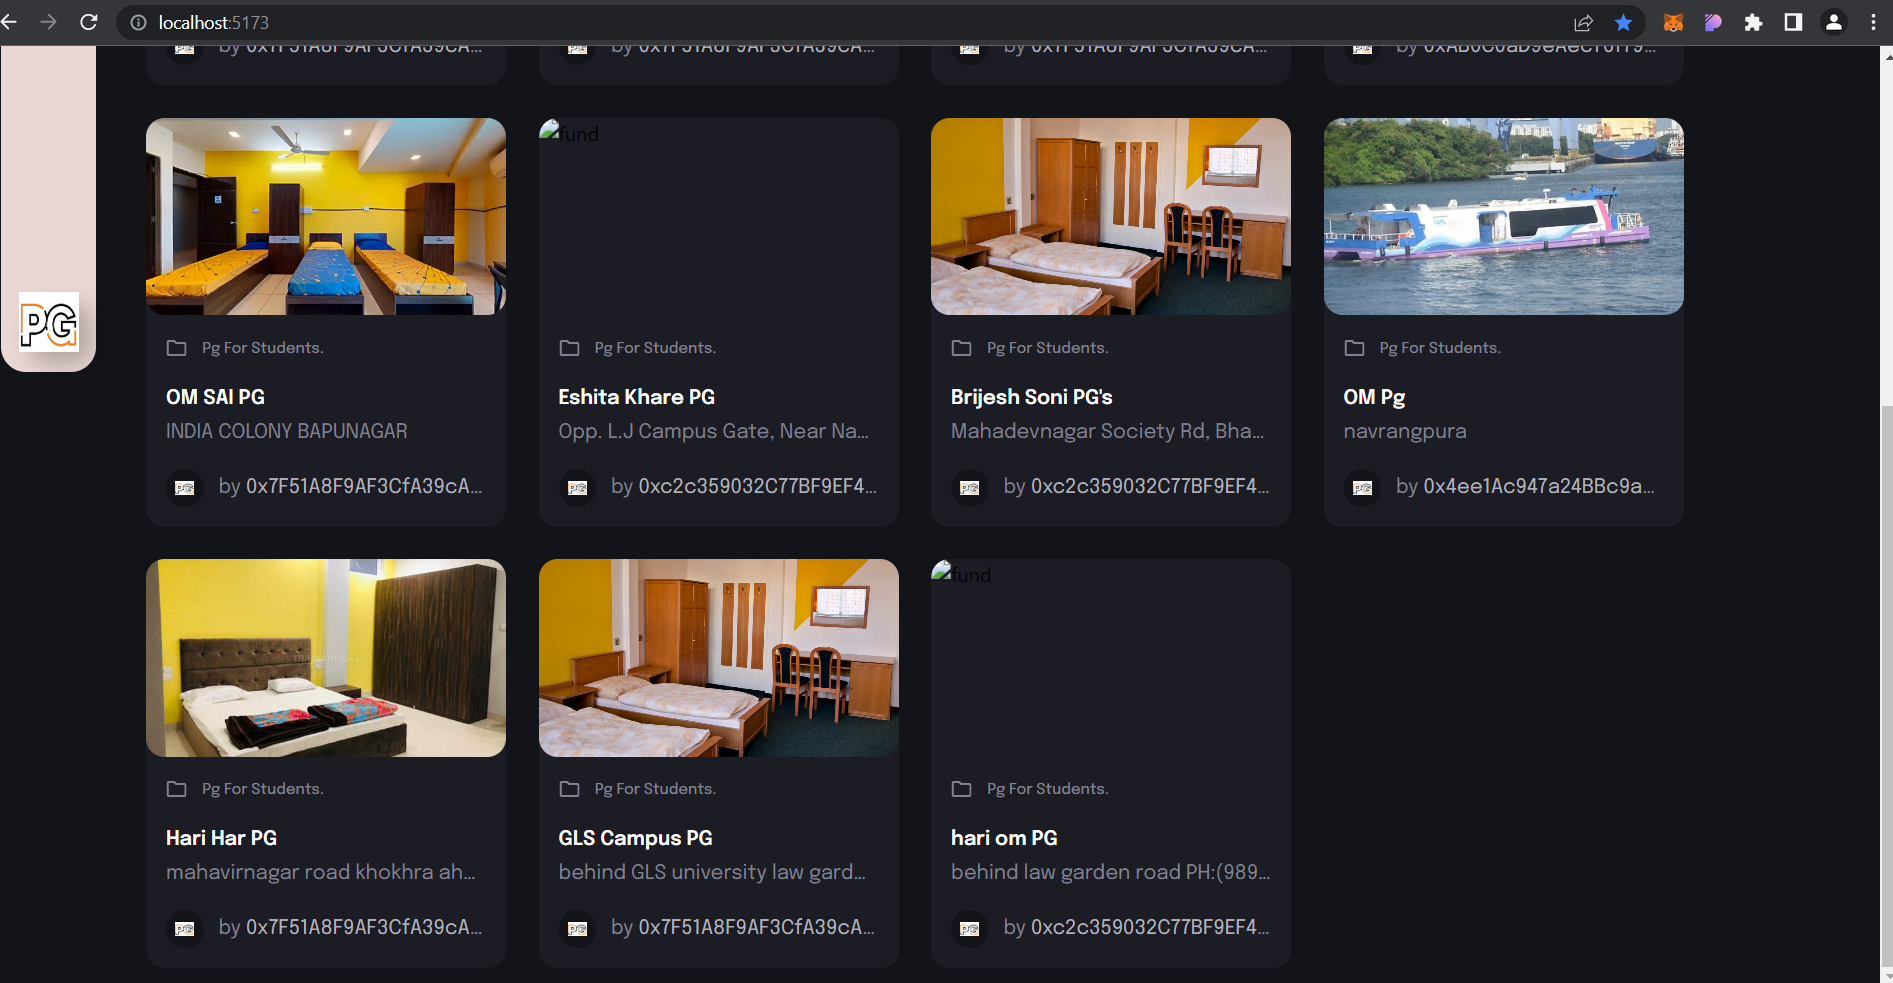Click the broken fund image on Eshita Khare PG
The height and width of the screenshot is (983, 1893).
pyautogui.click(x=570, y=134)
